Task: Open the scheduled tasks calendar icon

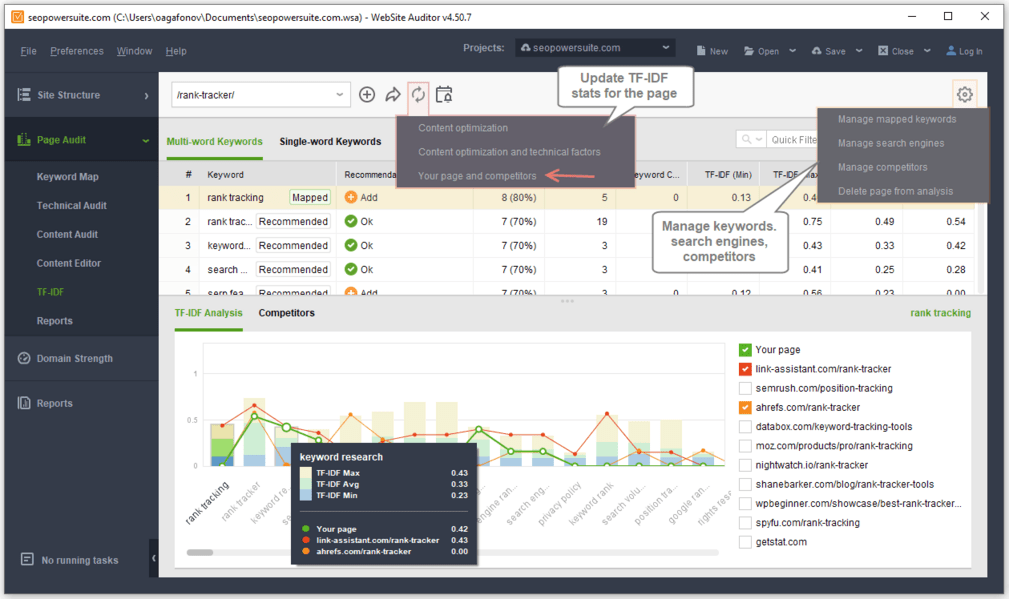Action: (x=444, y=93)
